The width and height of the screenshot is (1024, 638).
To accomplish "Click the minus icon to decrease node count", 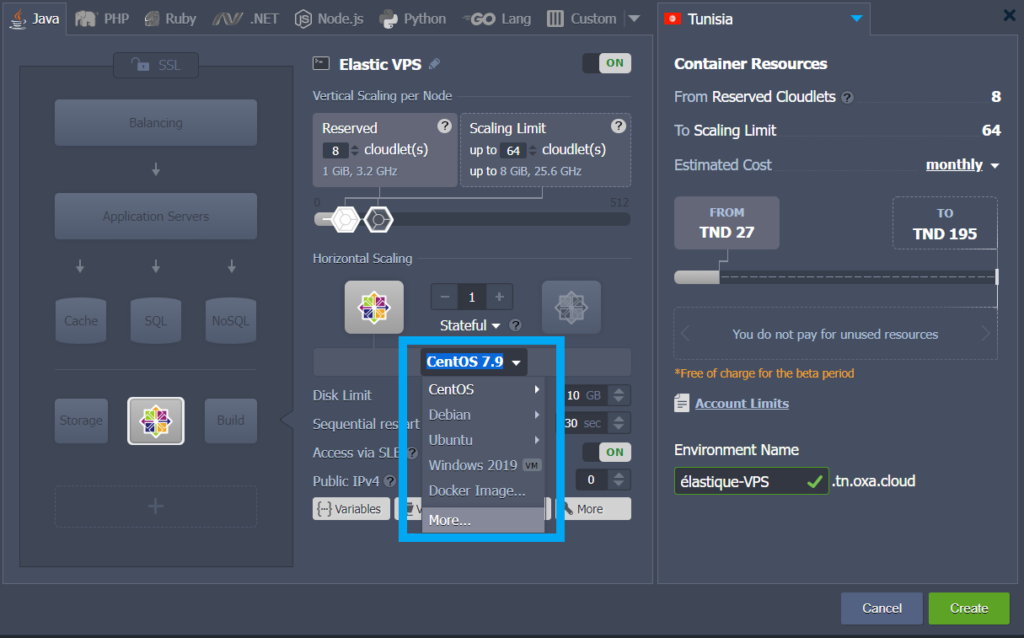I will tap(445, 297).
